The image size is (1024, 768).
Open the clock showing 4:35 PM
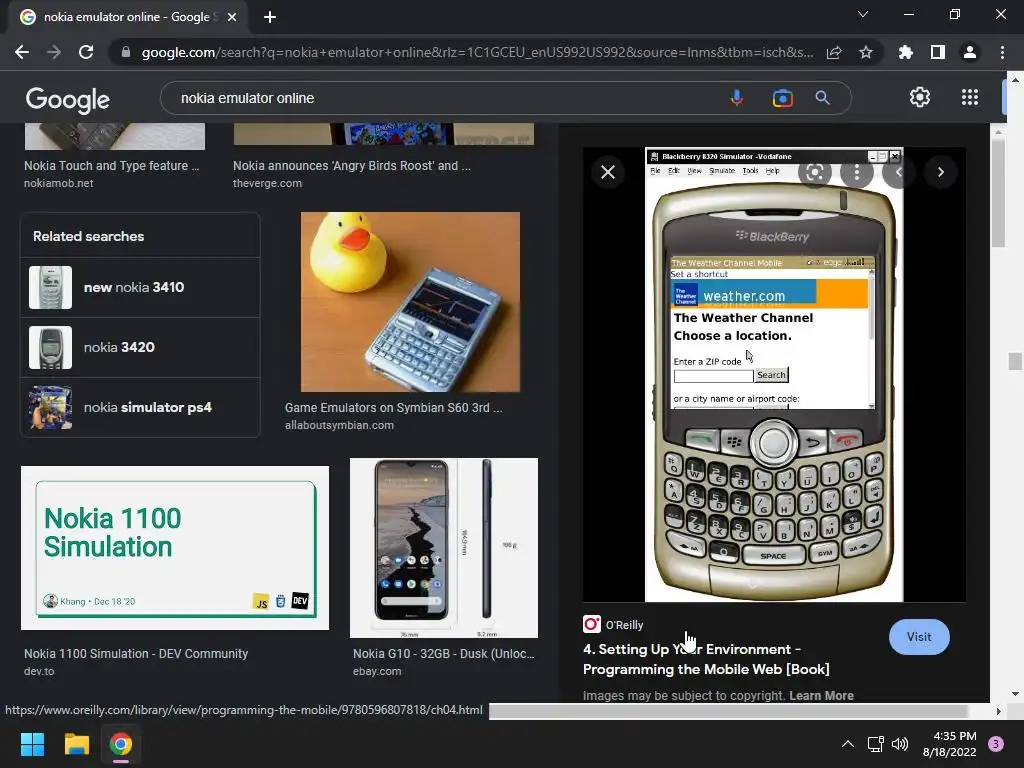tap(949, 744)
